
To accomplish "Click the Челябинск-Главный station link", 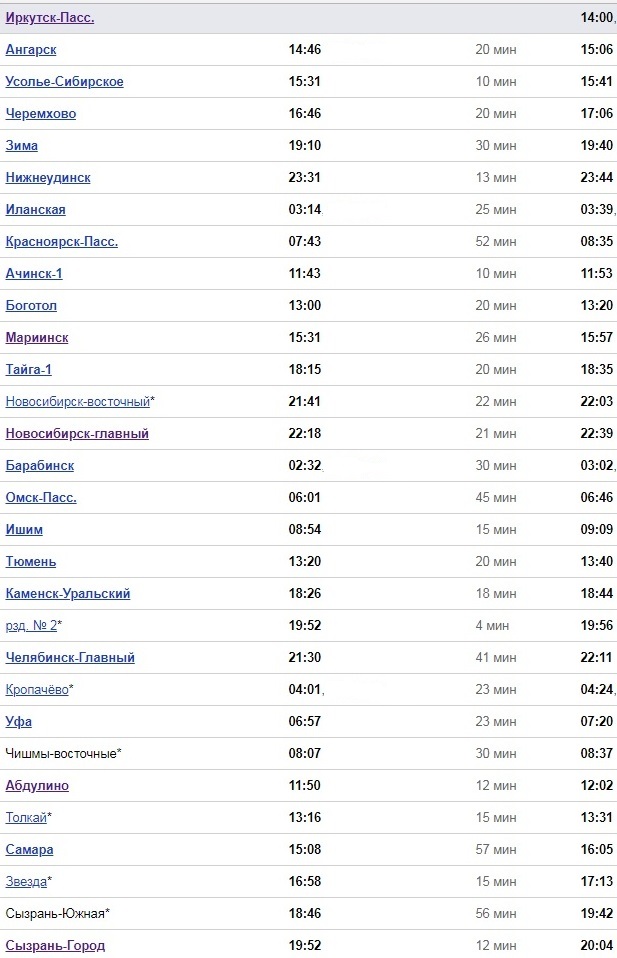I will click(x=70, y=658).
